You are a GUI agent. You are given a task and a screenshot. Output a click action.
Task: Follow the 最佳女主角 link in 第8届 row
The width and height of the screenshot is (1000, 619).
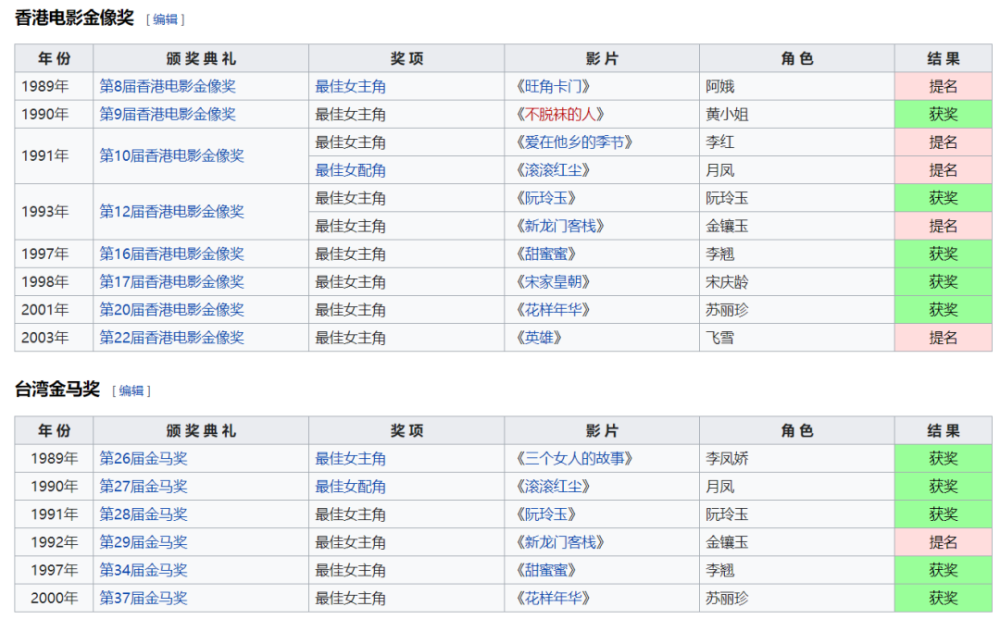tap(351, 86)
